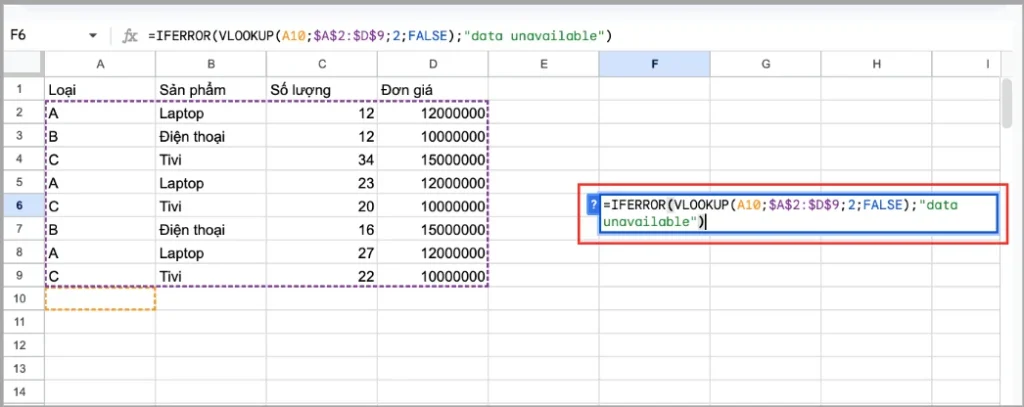Click price 15000000 in row 7
This screenshot has width=1024, height=407.
click(433, 229)
